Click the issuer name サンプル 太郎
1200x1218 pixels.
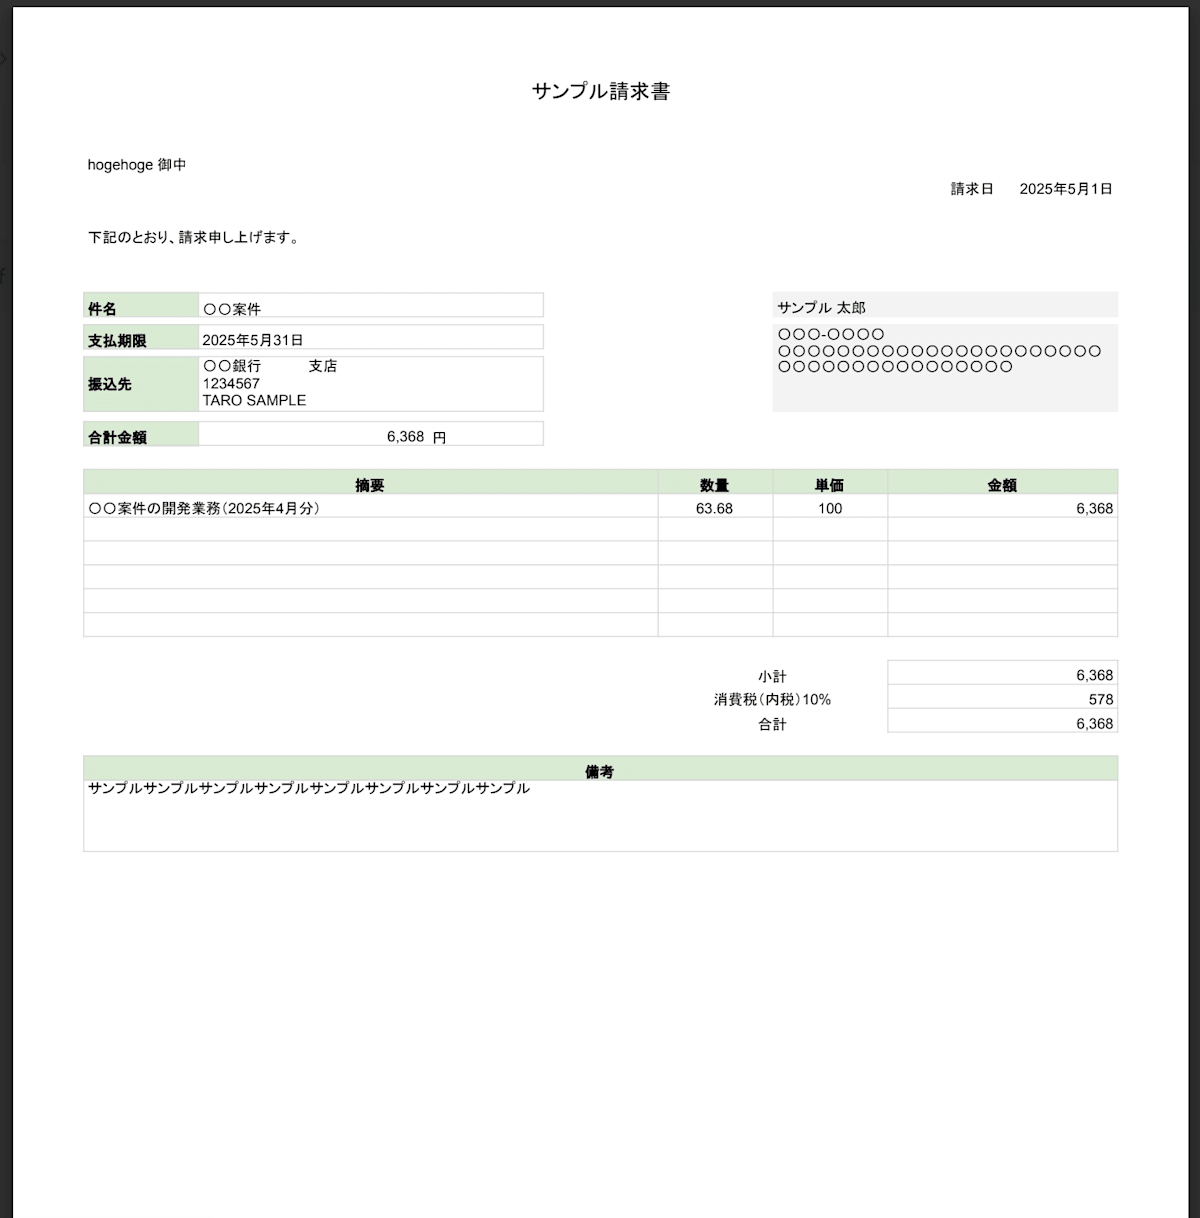click(x=821, y=308)
